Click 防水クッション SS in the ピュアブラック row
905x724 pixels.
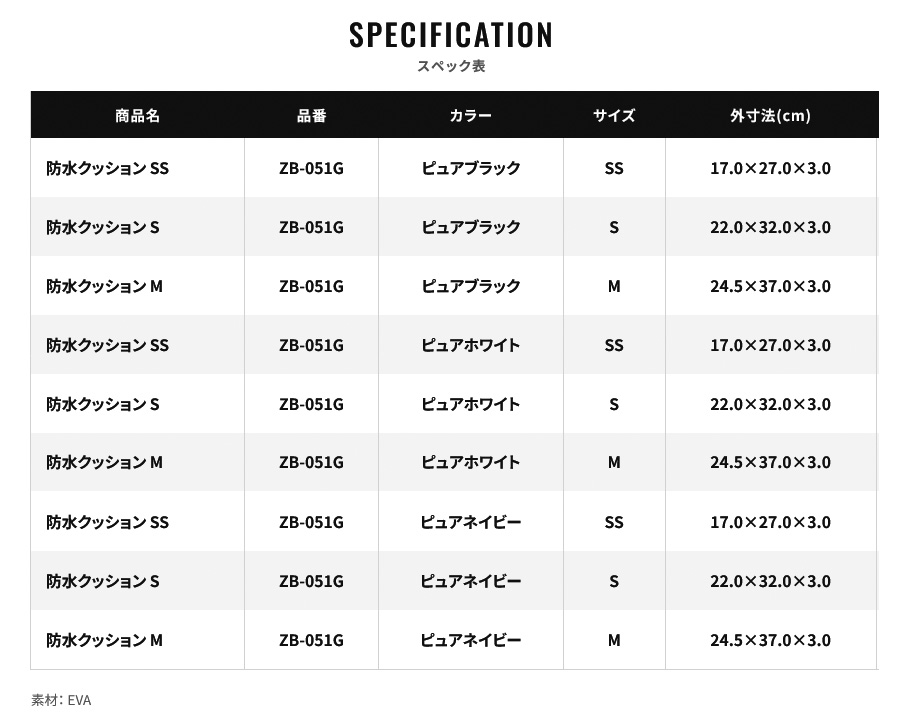[107, 168]
